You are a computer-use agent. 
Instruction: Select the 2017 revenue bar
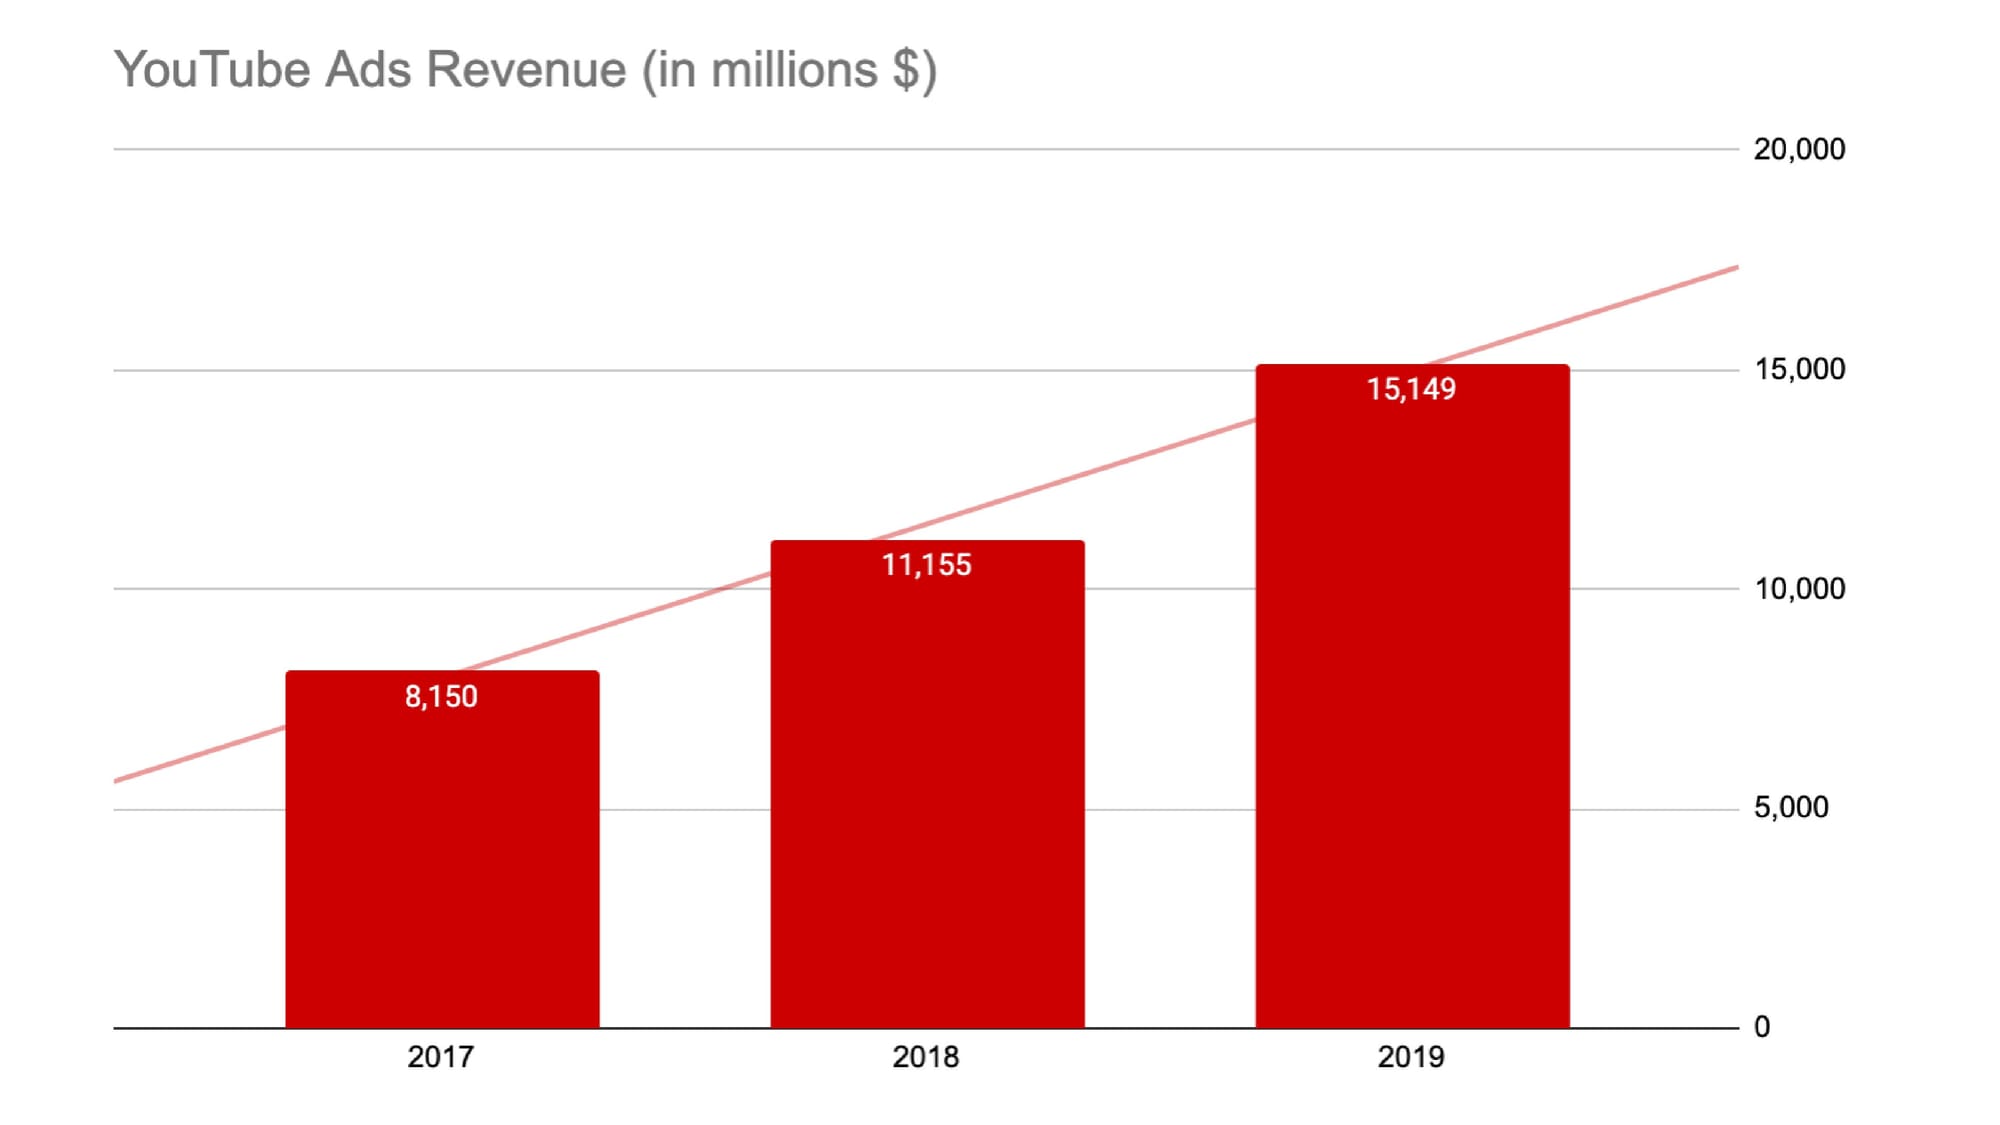point(442,849)
